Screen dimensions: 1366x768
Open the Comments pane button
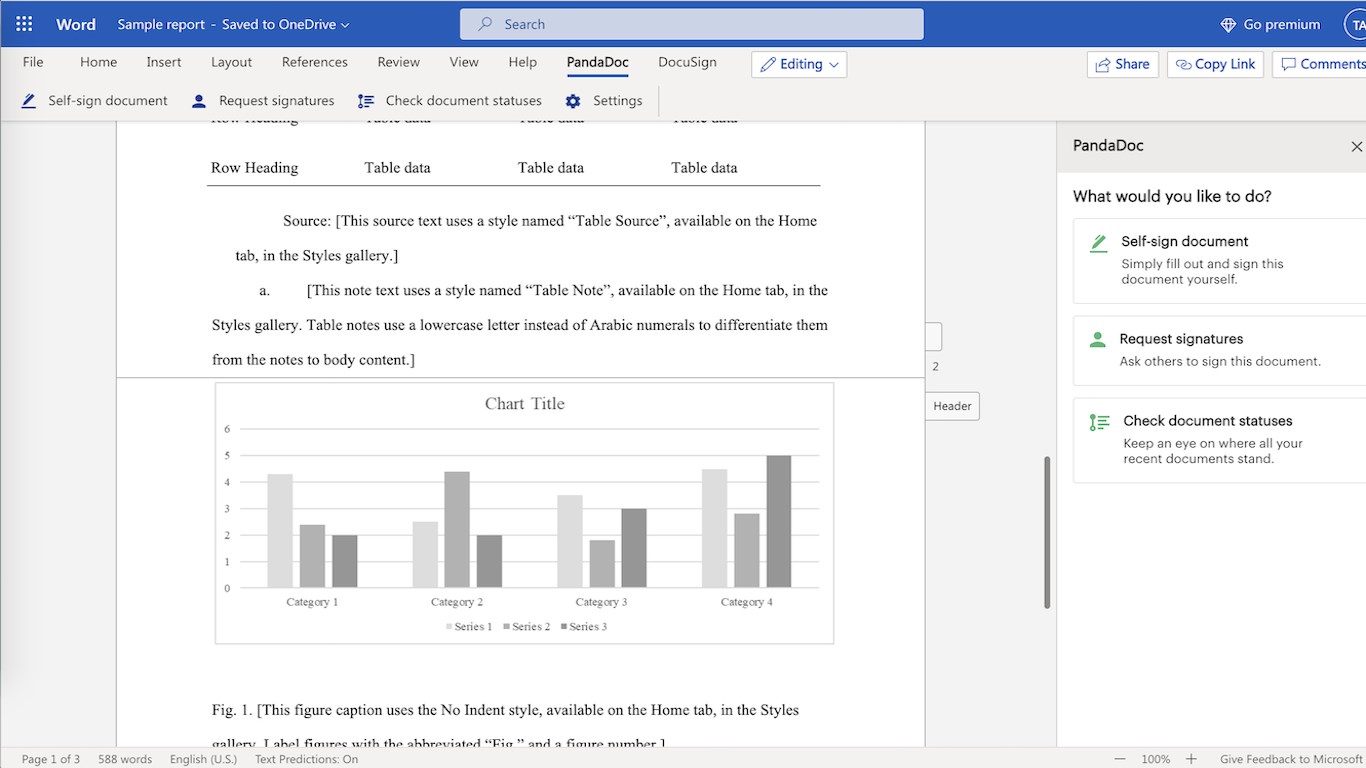click(1320, 64)
